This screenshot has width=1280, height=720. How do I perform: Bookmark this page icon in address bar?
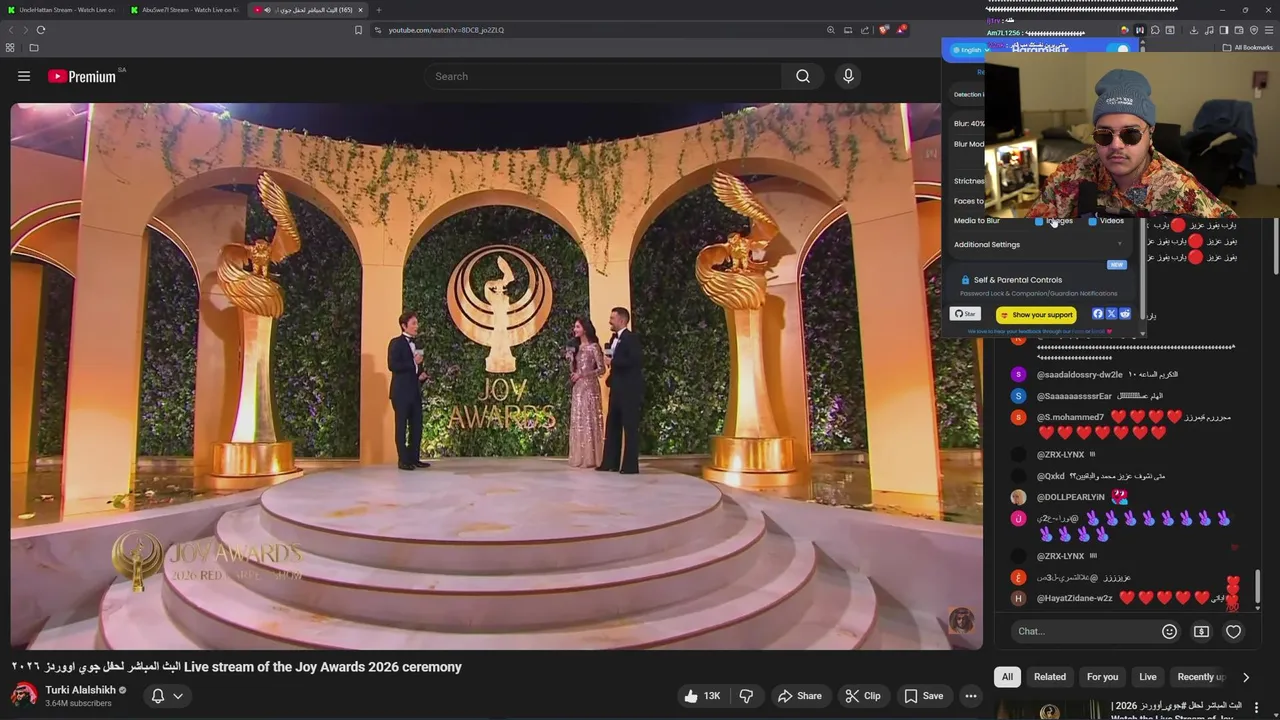pos(358,30)
